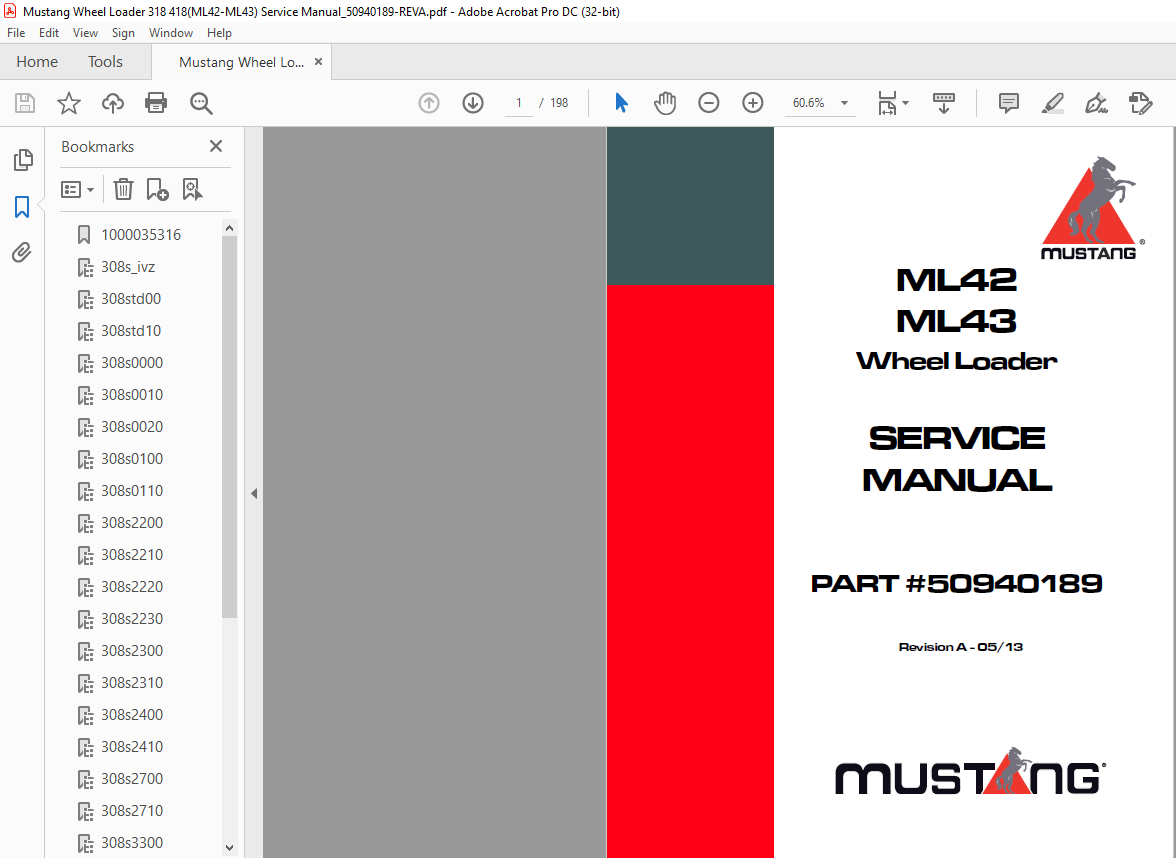
Task: Open bookmark 308s2300
Action: 132,651
